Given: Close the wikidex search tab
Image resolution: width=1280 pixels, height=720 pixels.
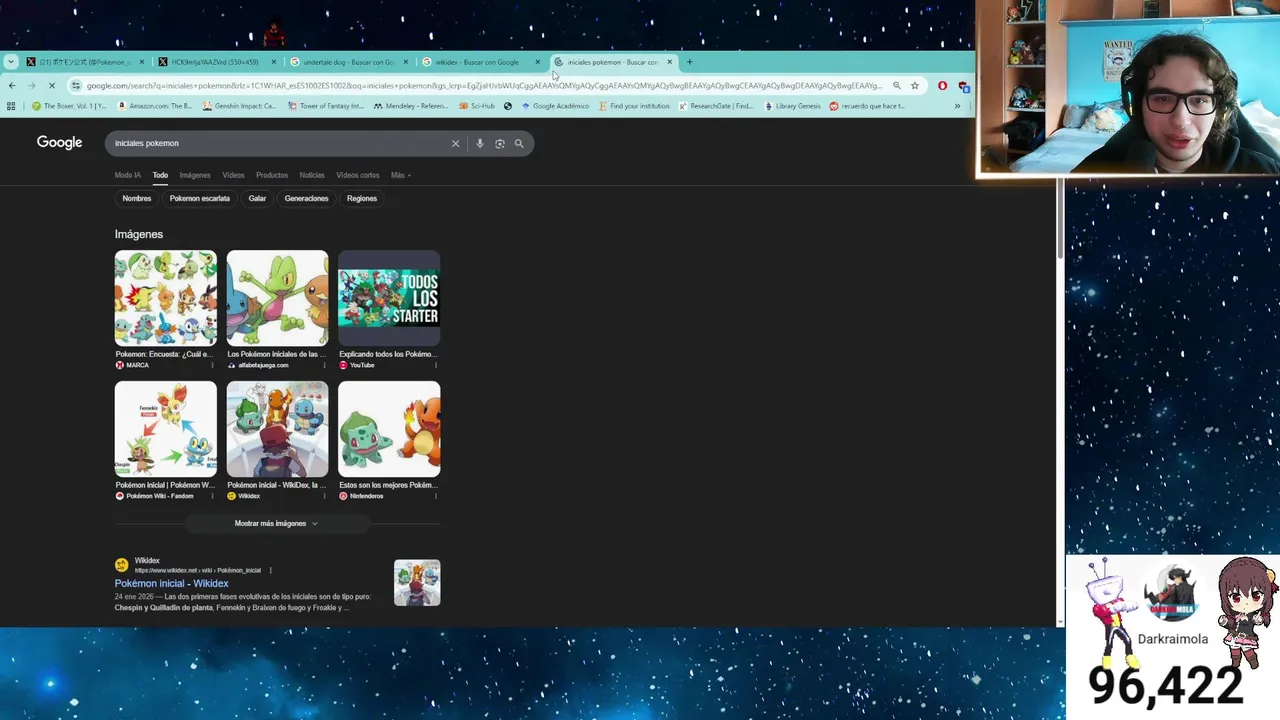Looking at the screenshot, I should click(x=537, y=62).
